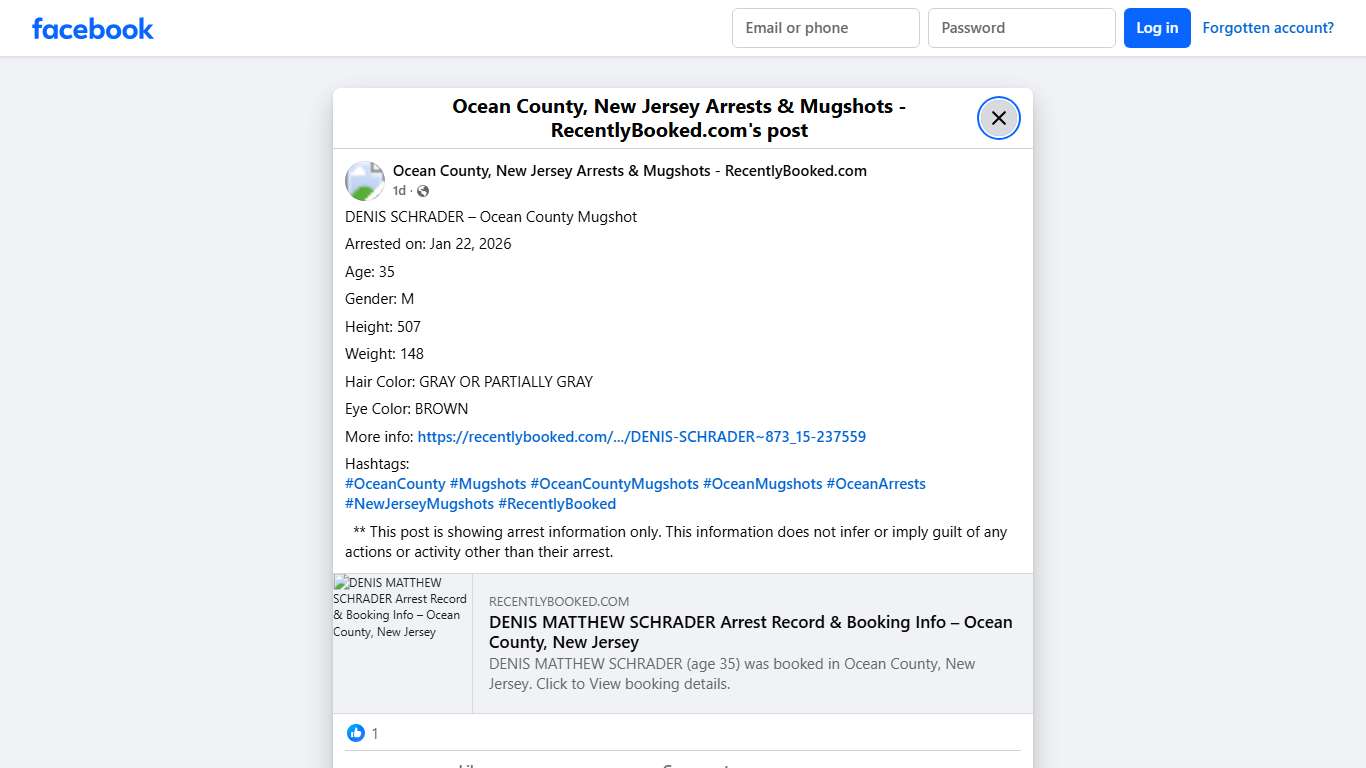Image resolution: width=1366 pixels, height=768 pixels.
Task: Click the #NewJerseyMugshots hashtag
Action: tap(419, 504)
